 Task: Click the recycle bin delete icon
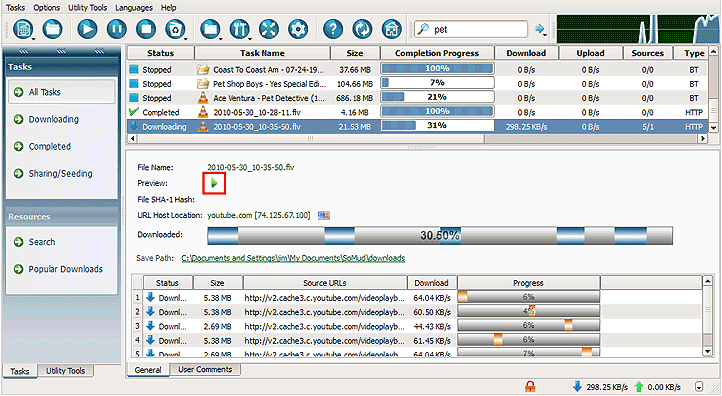pyautogui.click(x=175, y=29)
